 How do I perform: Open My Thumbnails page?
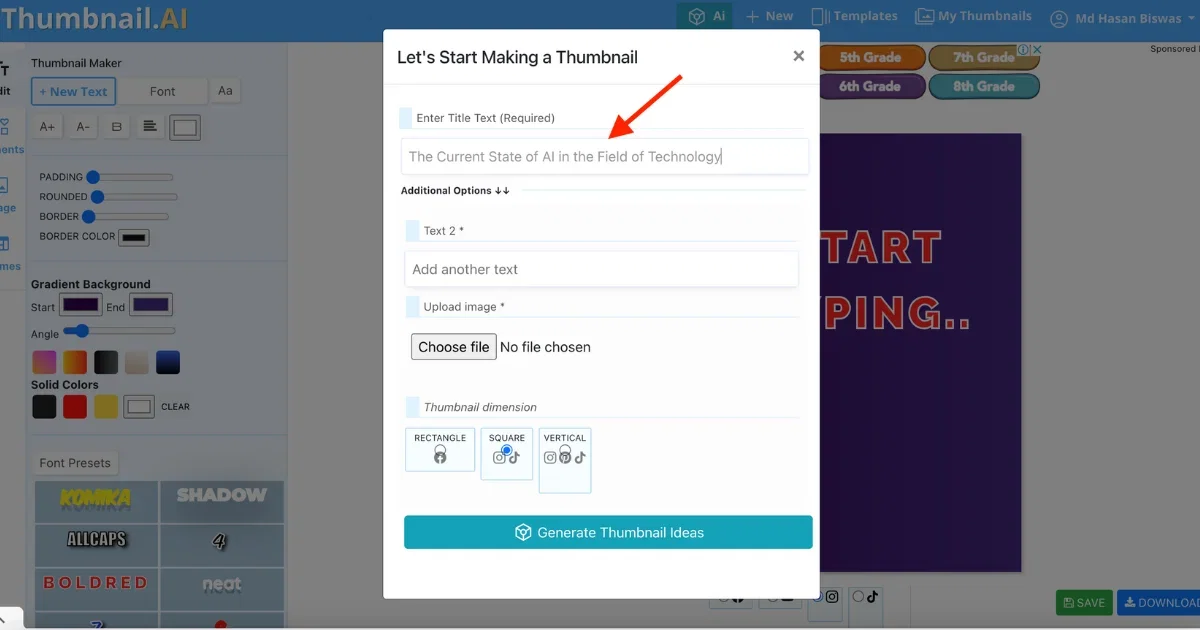tap(973, 16)
